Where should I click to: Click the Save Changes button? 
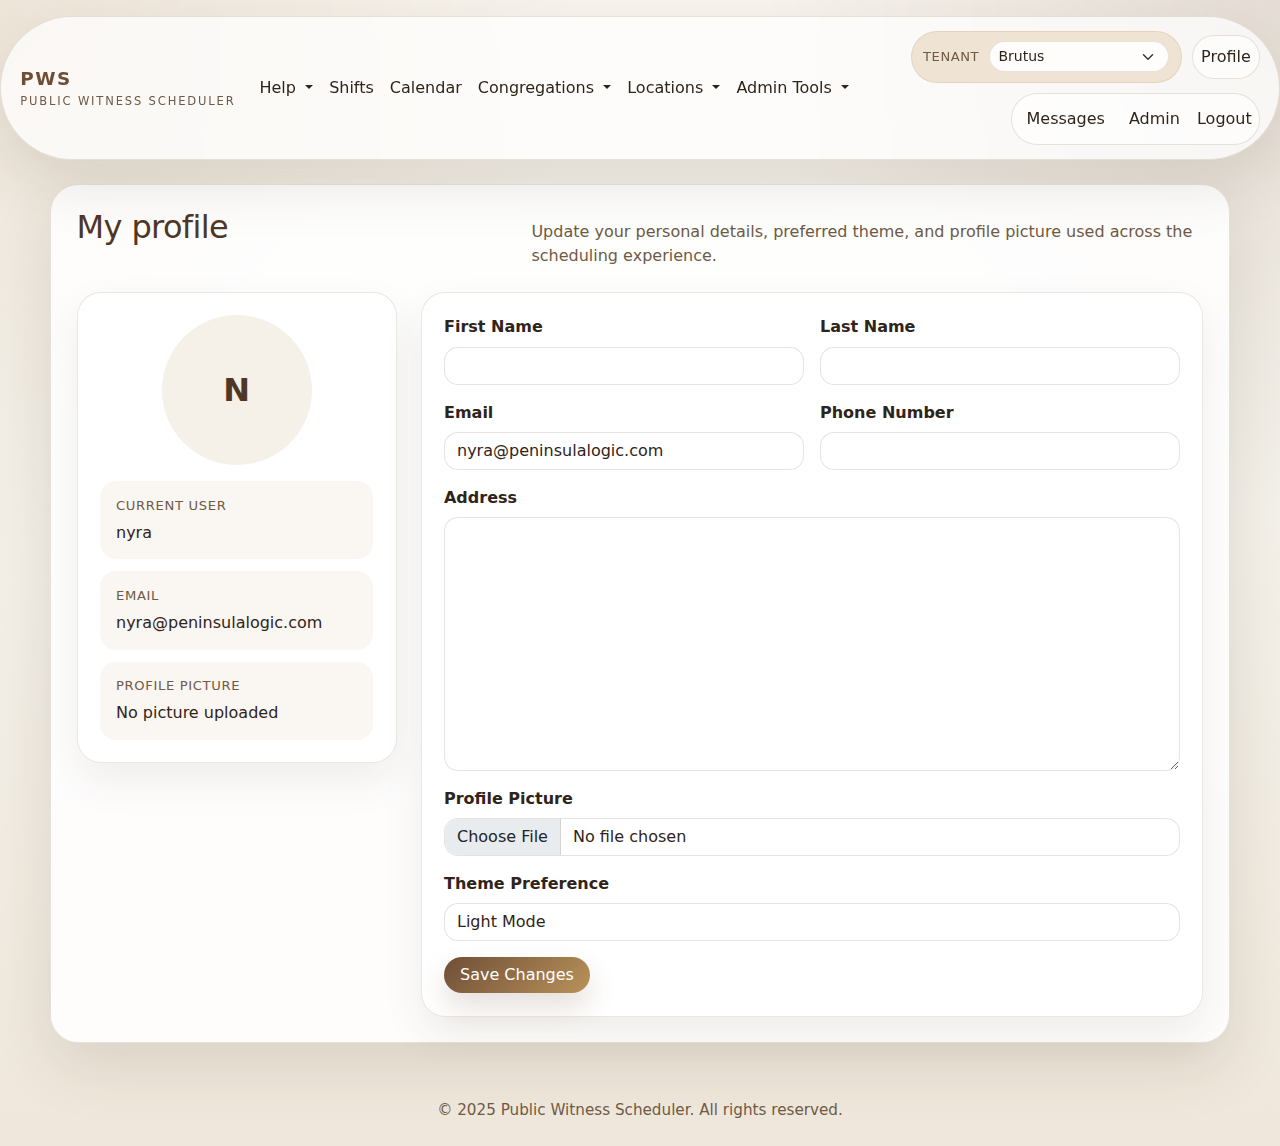[x=516, y=974]
